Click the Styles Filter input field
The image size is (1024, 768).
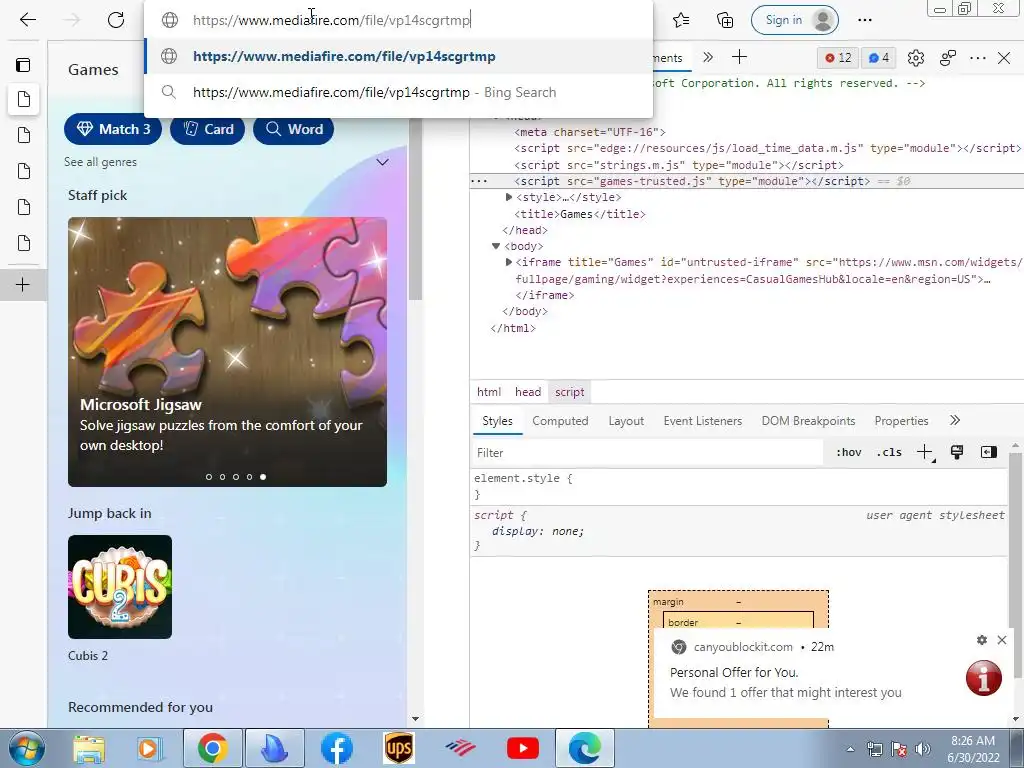click(x=647, y=453)
